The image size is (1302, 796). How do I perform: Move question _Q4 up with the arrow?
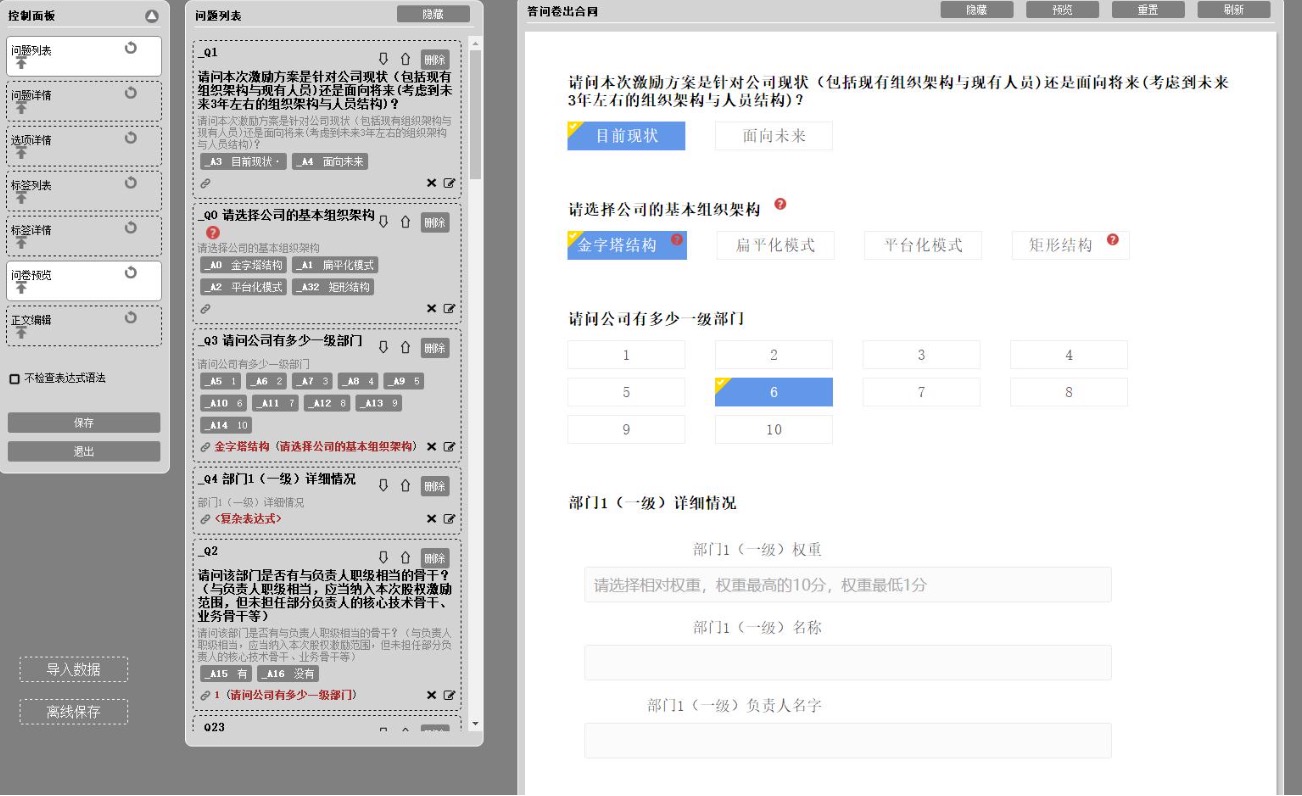coord(405,485)
